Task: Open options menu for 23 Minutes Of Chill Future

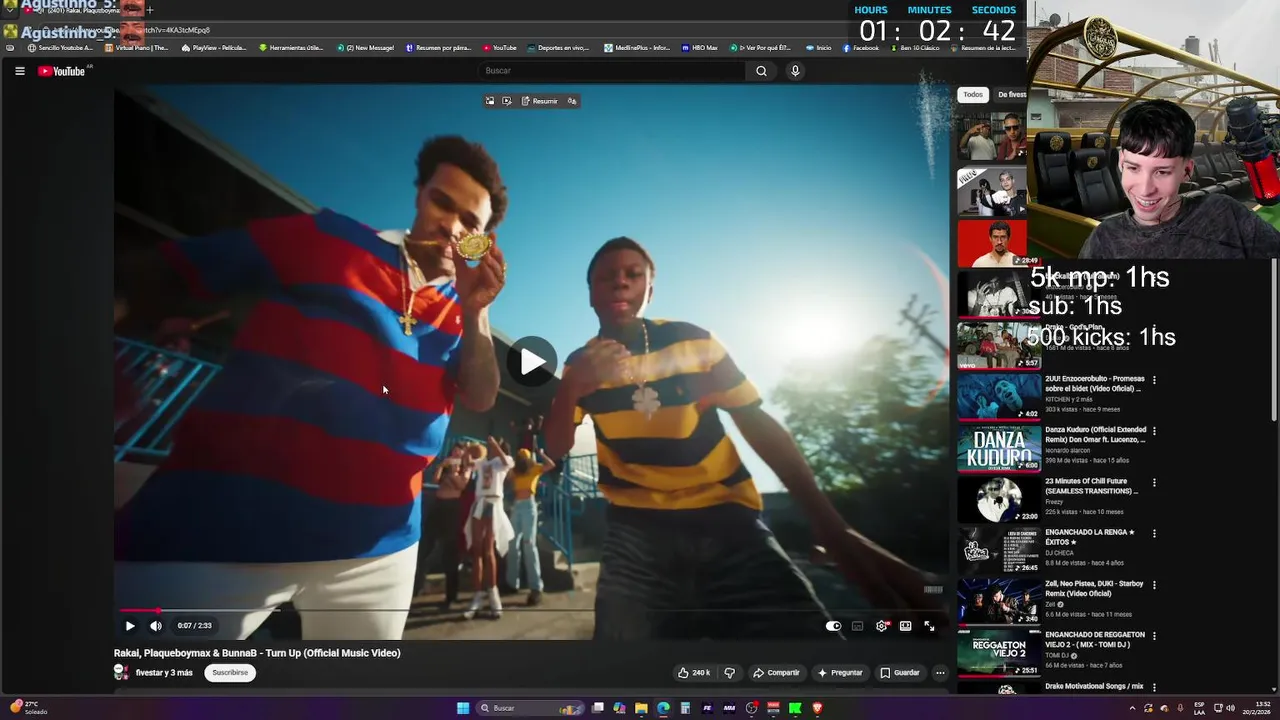Action: click(x=1154, y=482)
